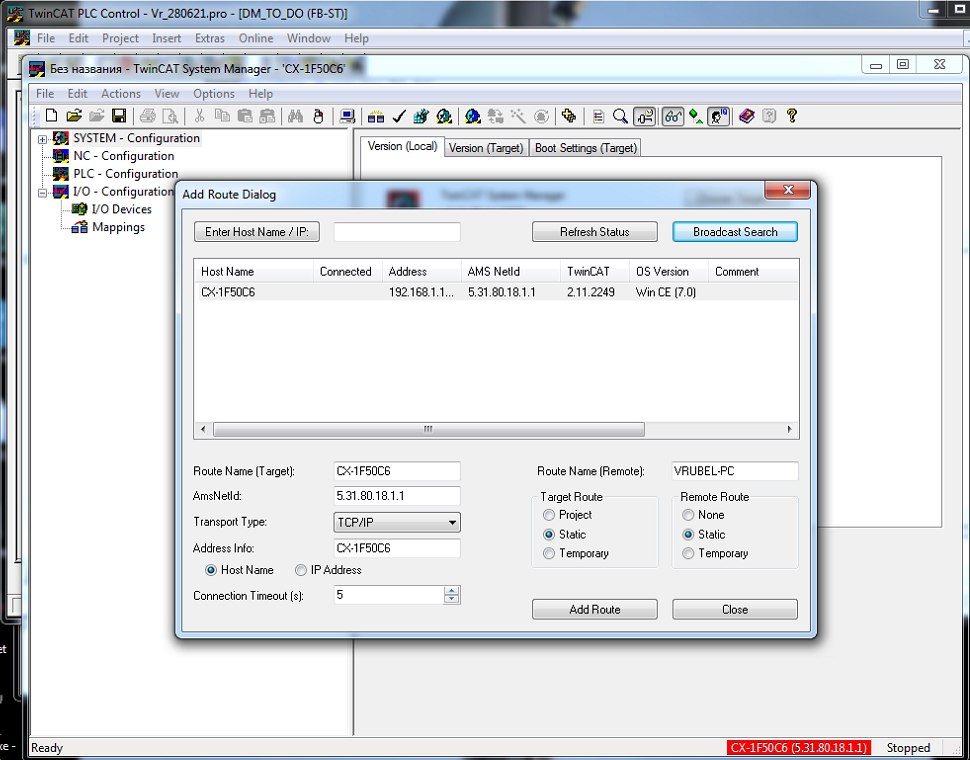
Task: Click the Broadcast Search button
Action: click(735, 232)
